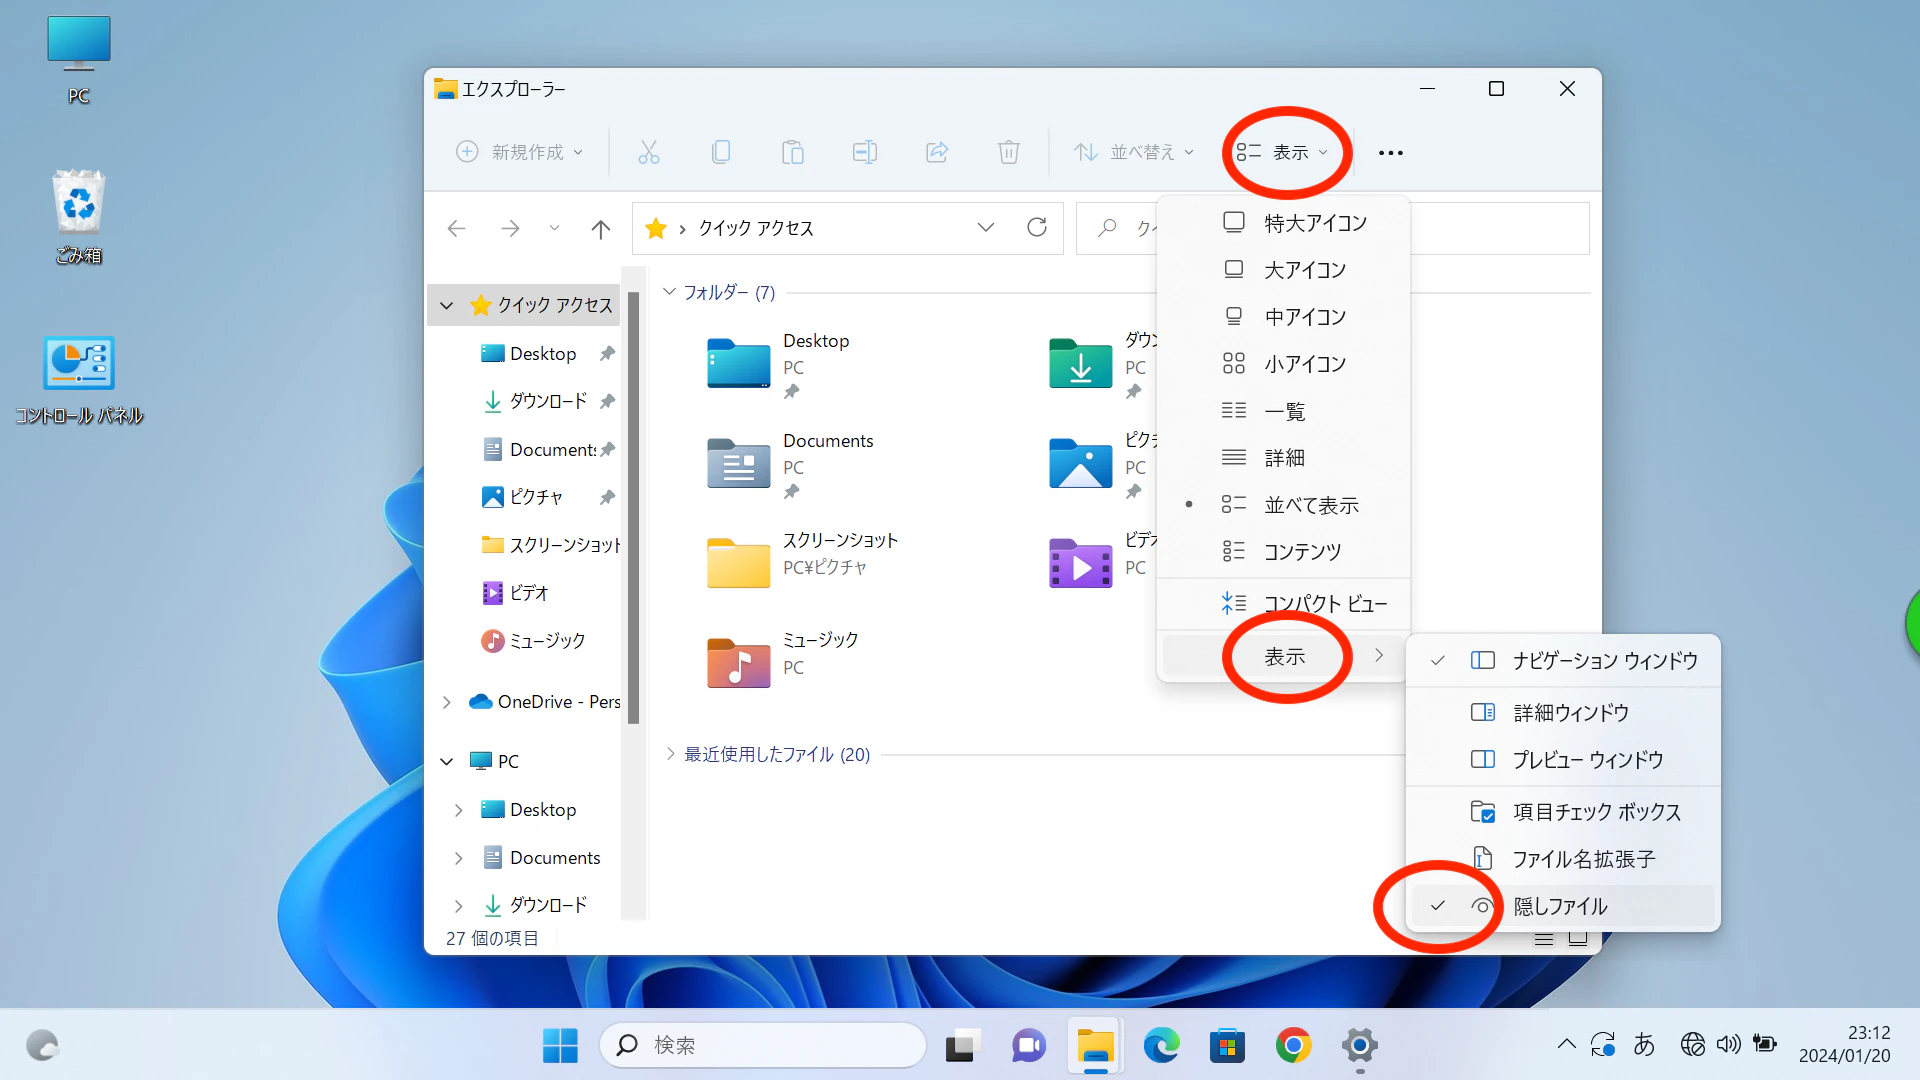
Task: Enable ファイル名拡張子 option
Action: [1563, 859]
